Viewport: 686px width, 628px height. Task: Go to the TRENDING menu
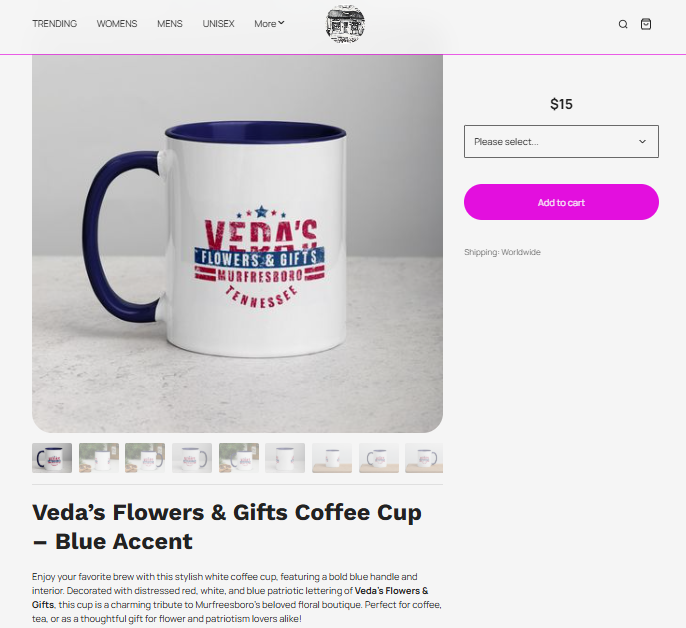pos(55,24)
